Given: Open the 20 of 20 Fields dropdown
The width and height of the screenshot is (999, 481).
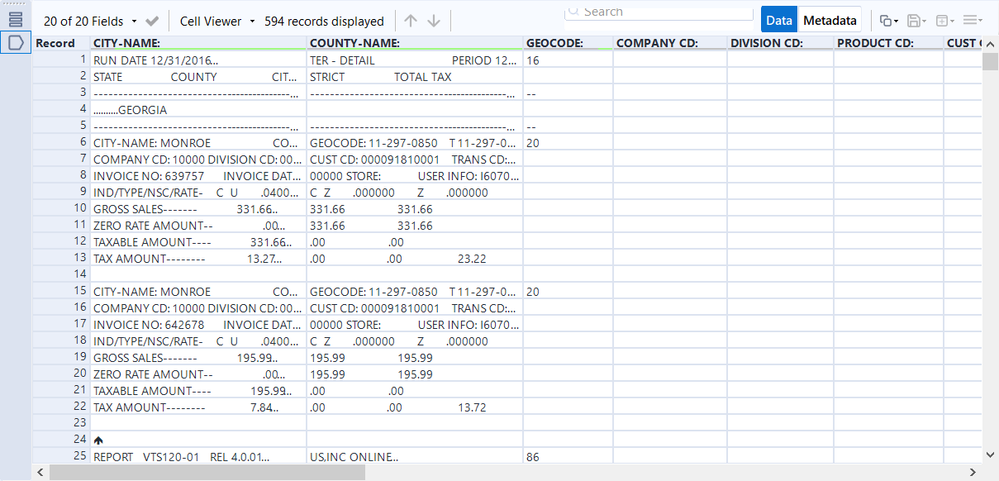Looking at the screenshot, I should click(90, 21).
